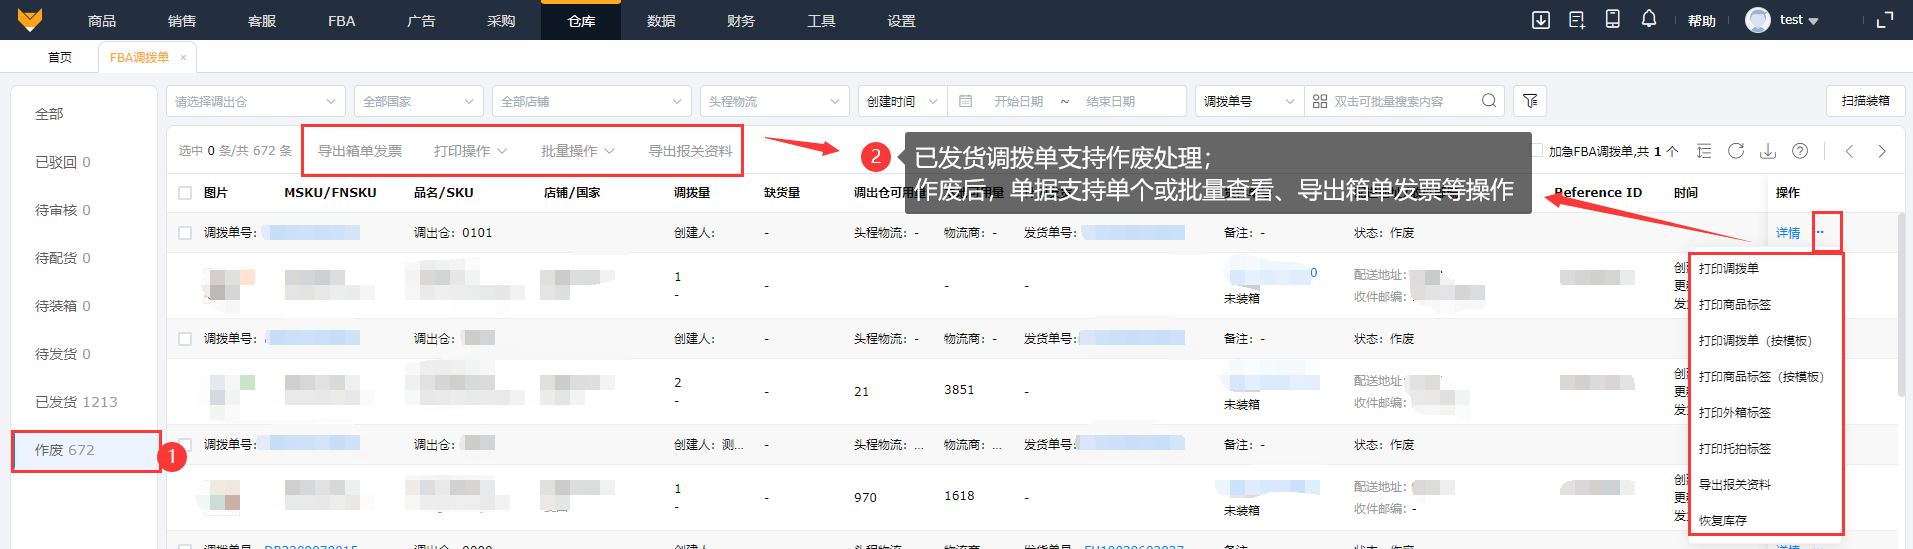Viewport: 1913px width, 549px height.
Task: Toggle fullscreen expand icon
Action: coord(1885,20)
